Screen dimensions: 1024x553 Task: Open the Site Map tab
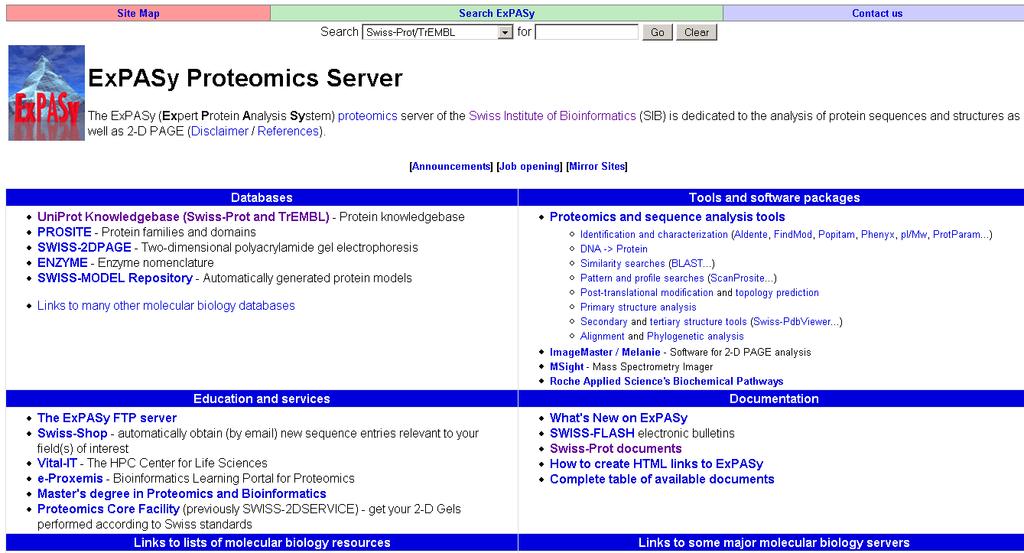138,13
